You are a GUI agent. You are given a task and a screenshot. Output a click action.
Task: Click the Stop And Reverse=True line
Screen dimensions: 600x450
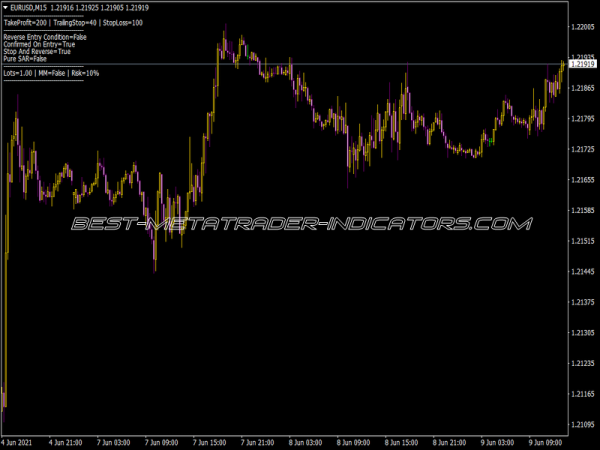pyautogui.click(x=37, y=51)
